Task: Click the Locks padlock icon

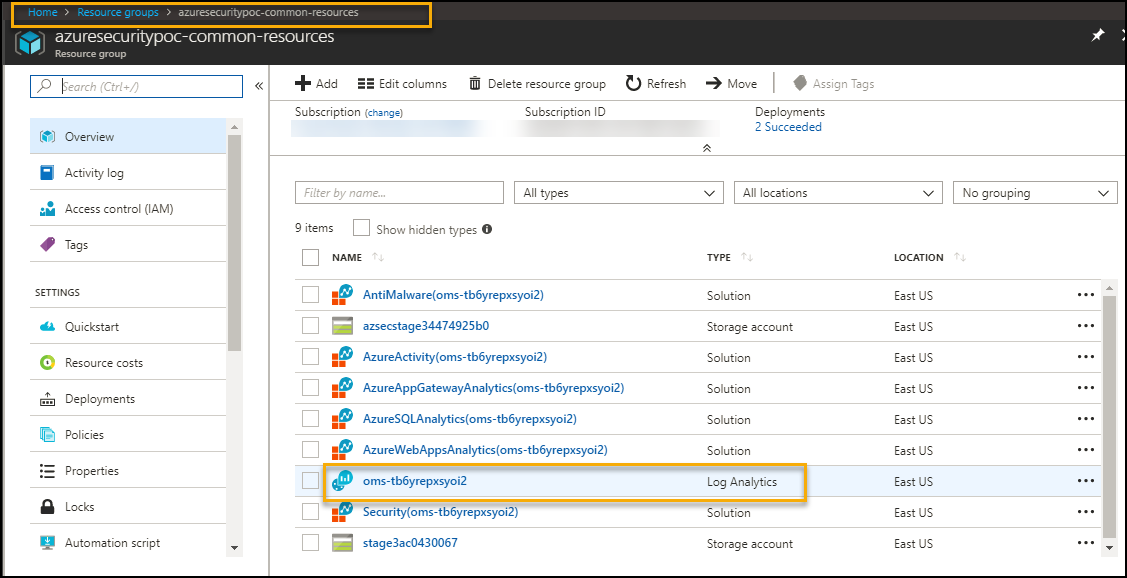Action: tap(47, 507)
